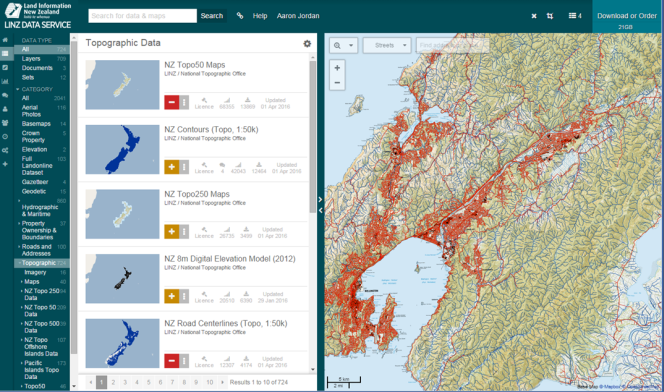Click the results list vertical scrollbar

(313, 137)
